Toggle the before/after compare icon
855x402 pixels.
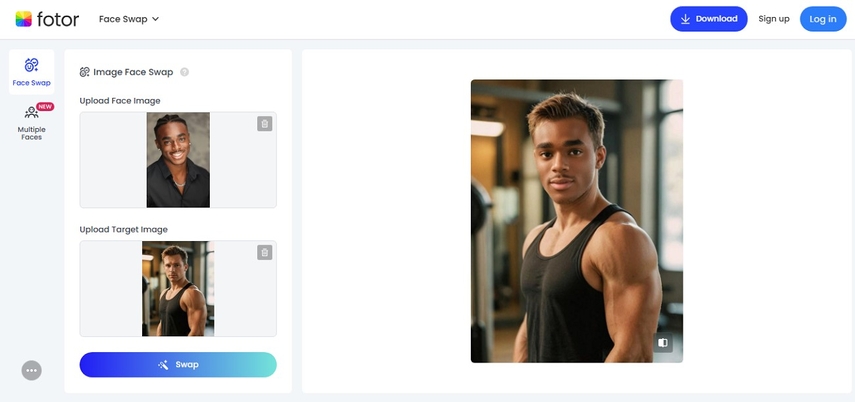pos(663,343)
